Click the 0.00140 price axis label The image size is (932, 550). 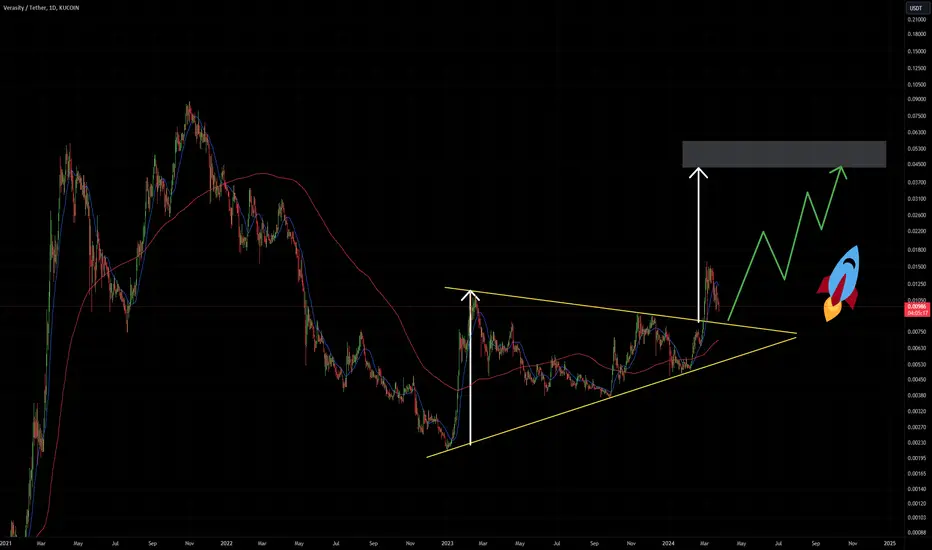[917, 489]
